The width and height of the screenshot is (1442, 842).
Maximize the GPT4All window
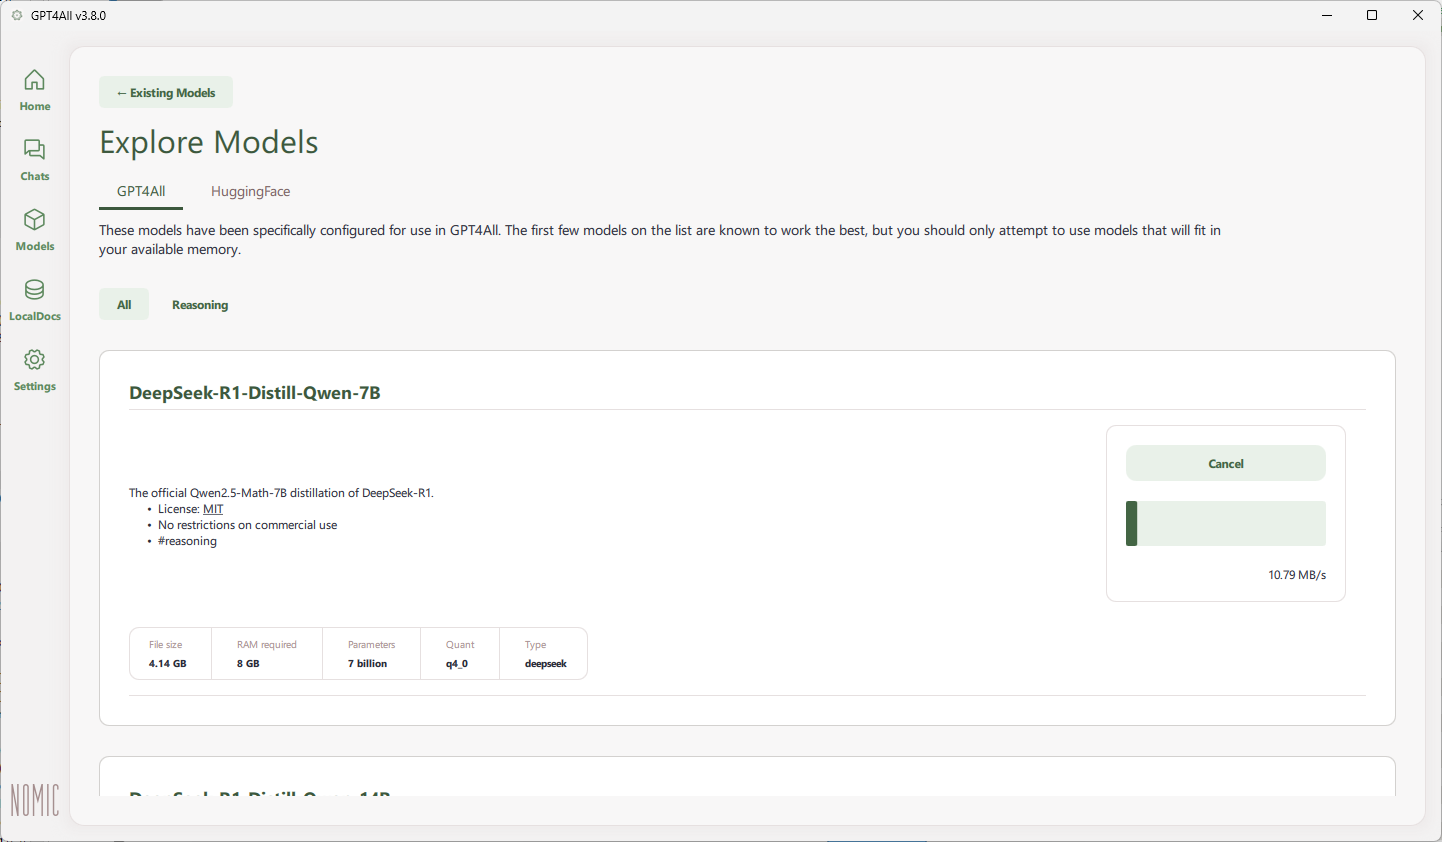coord(1372,15)
